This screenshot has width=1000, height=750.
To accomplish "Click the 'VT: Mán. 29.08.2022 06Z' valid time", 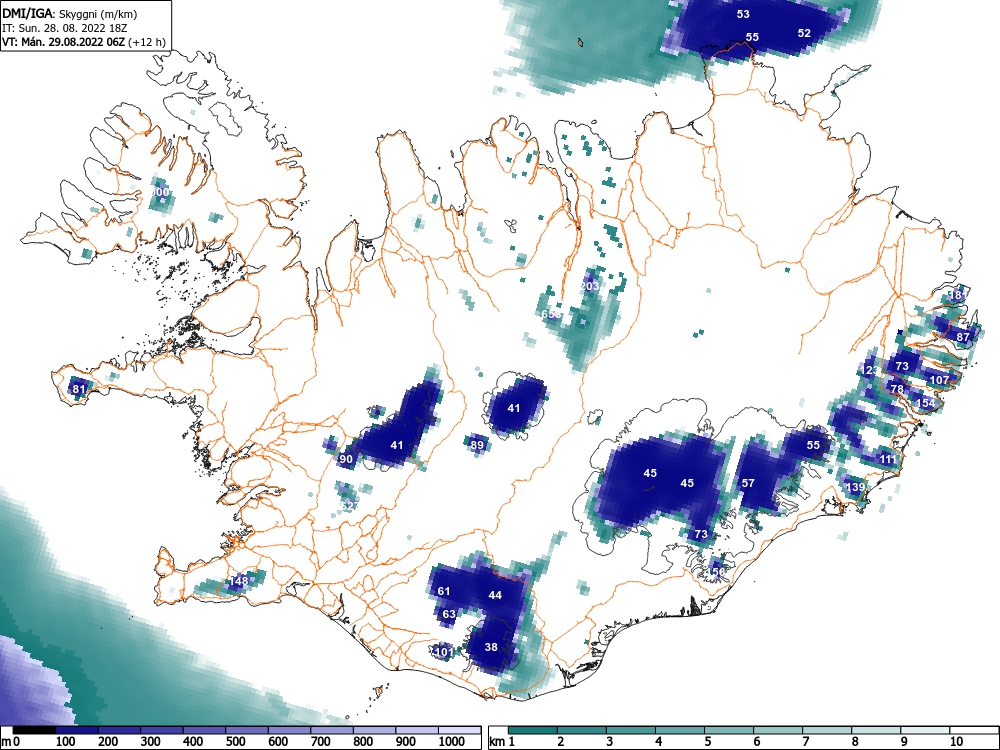I will point(64,42).
